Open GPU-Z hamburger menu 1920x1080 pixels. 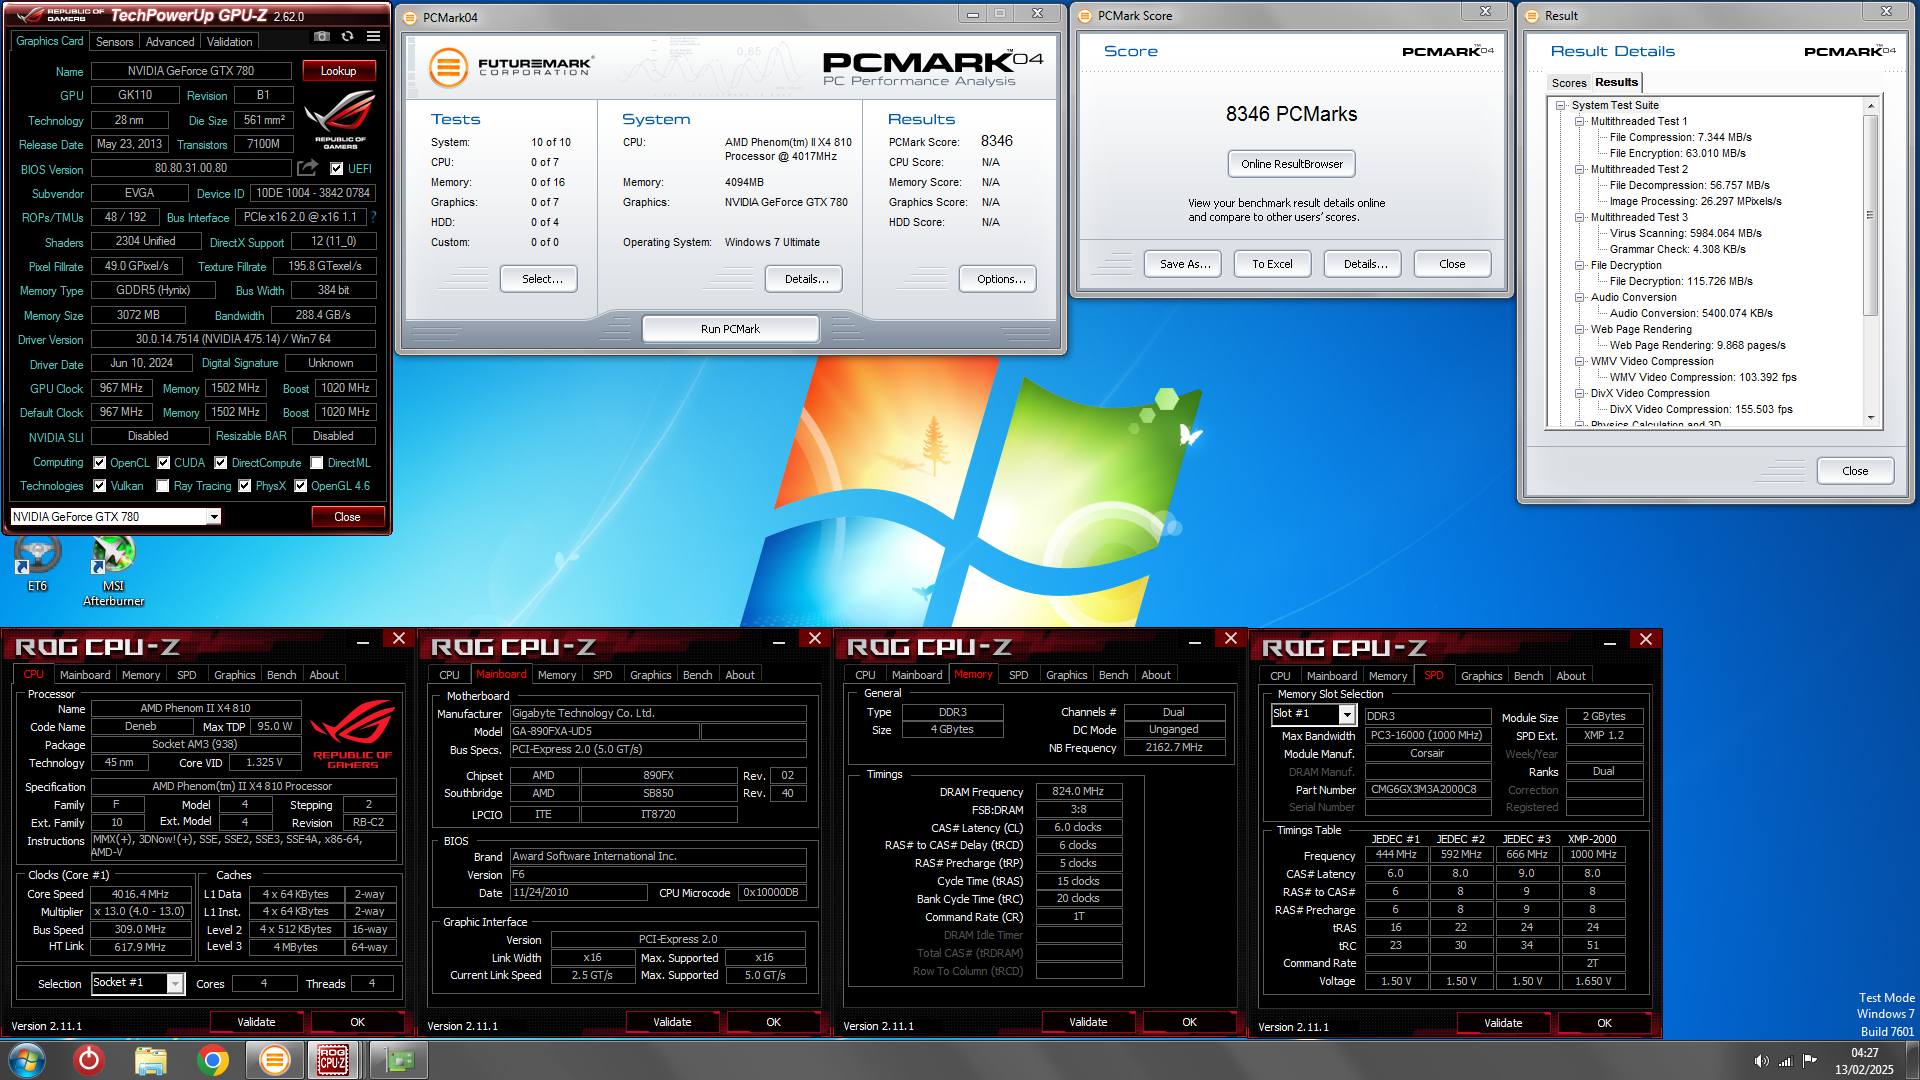coord(373,36)
